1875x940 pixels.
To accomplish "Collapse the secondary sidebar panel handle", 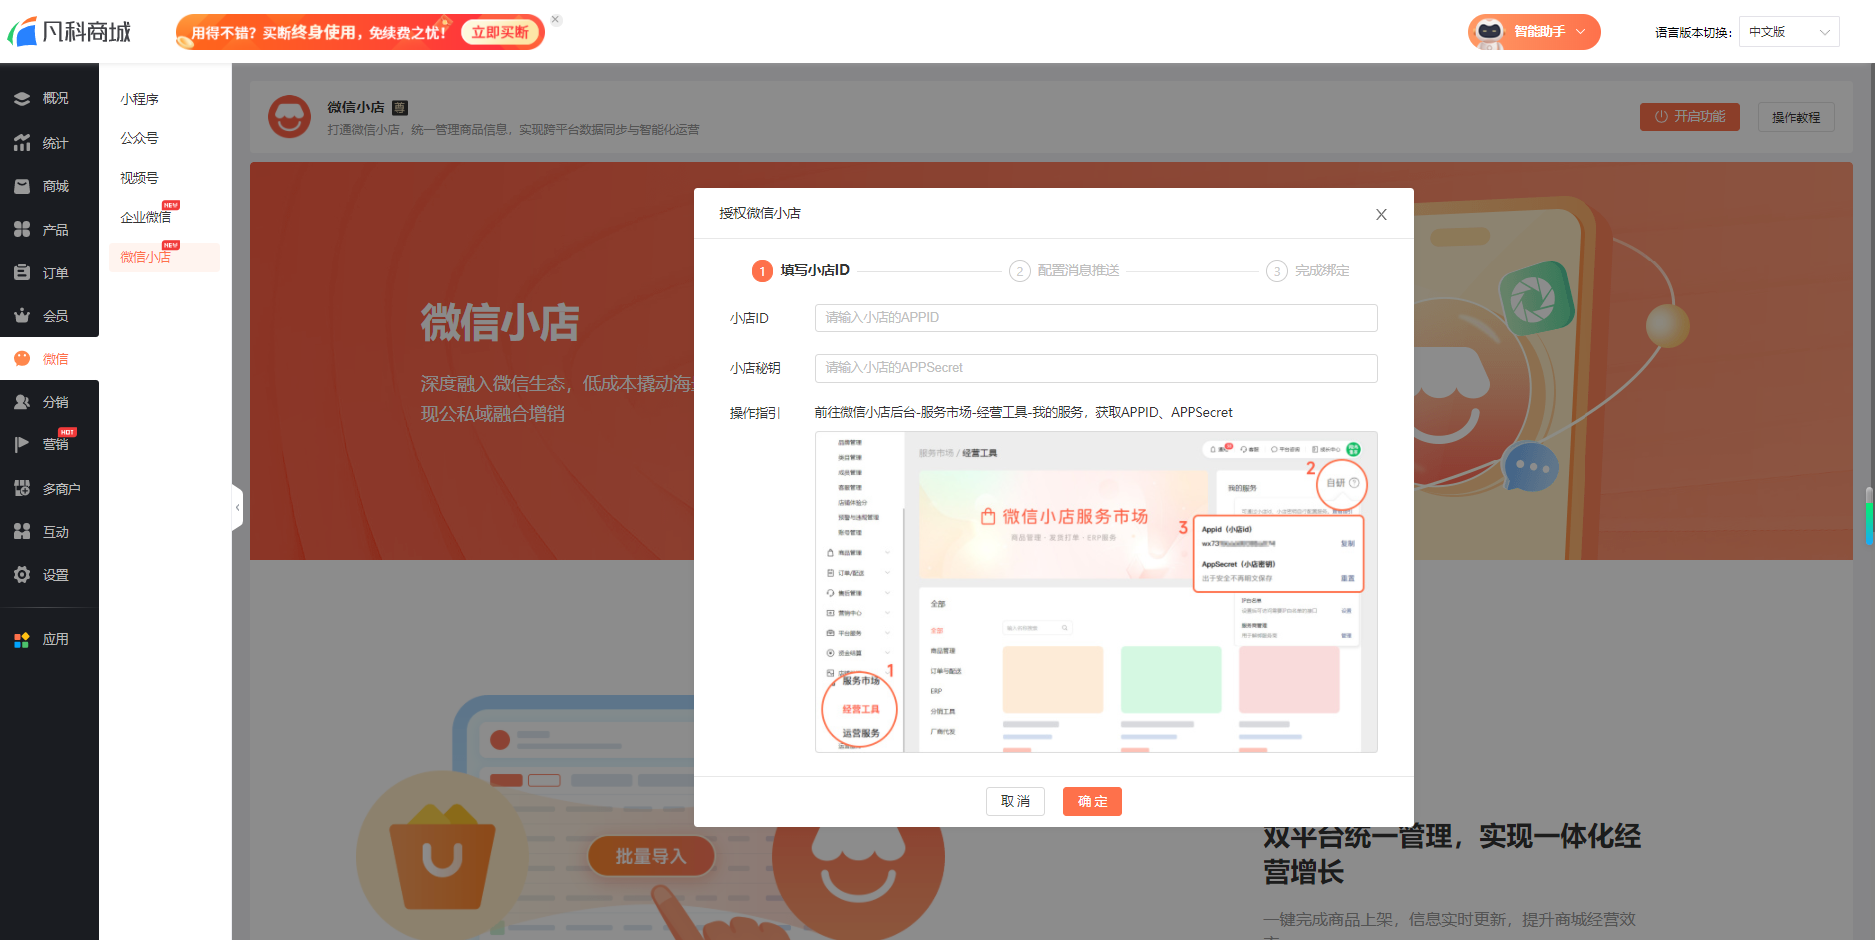I will pyautogui.click(x=237, y=508).
